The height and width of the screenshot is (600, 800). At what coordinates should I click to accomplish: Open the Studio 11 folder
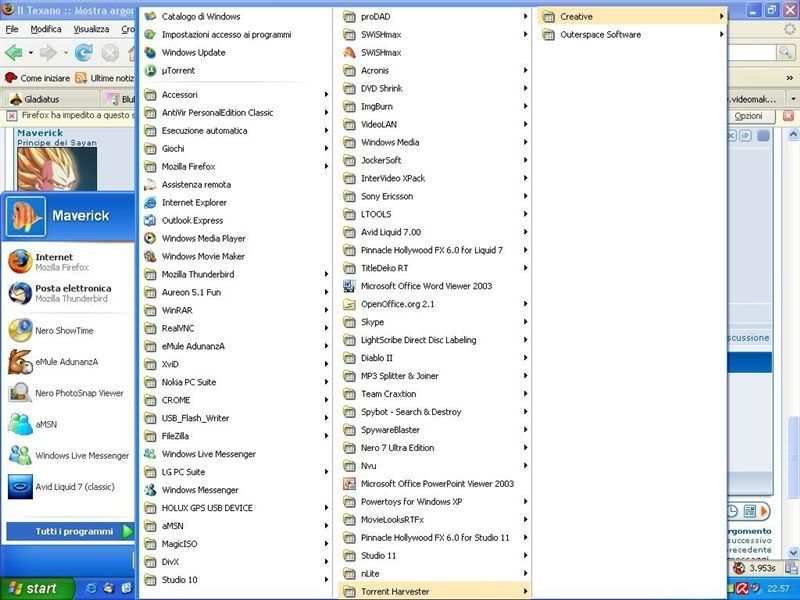click(435, 556)
